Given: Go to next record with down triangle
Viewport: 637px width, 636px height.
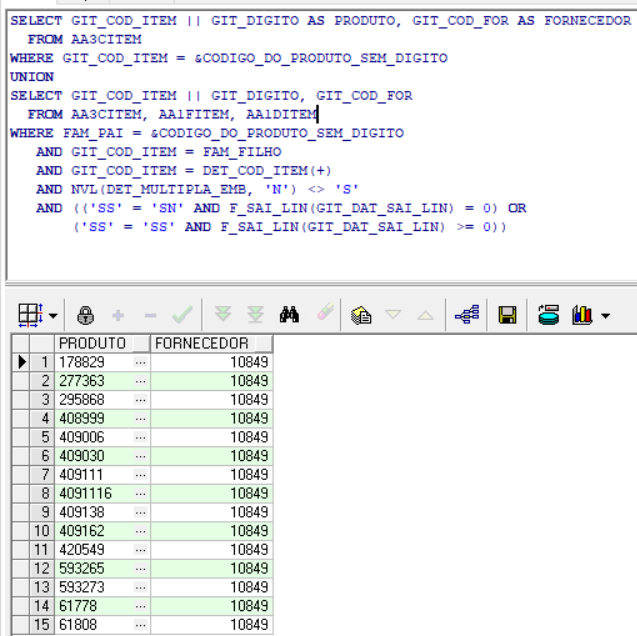Looking at the screenshot, I should [x=393, y=314].
